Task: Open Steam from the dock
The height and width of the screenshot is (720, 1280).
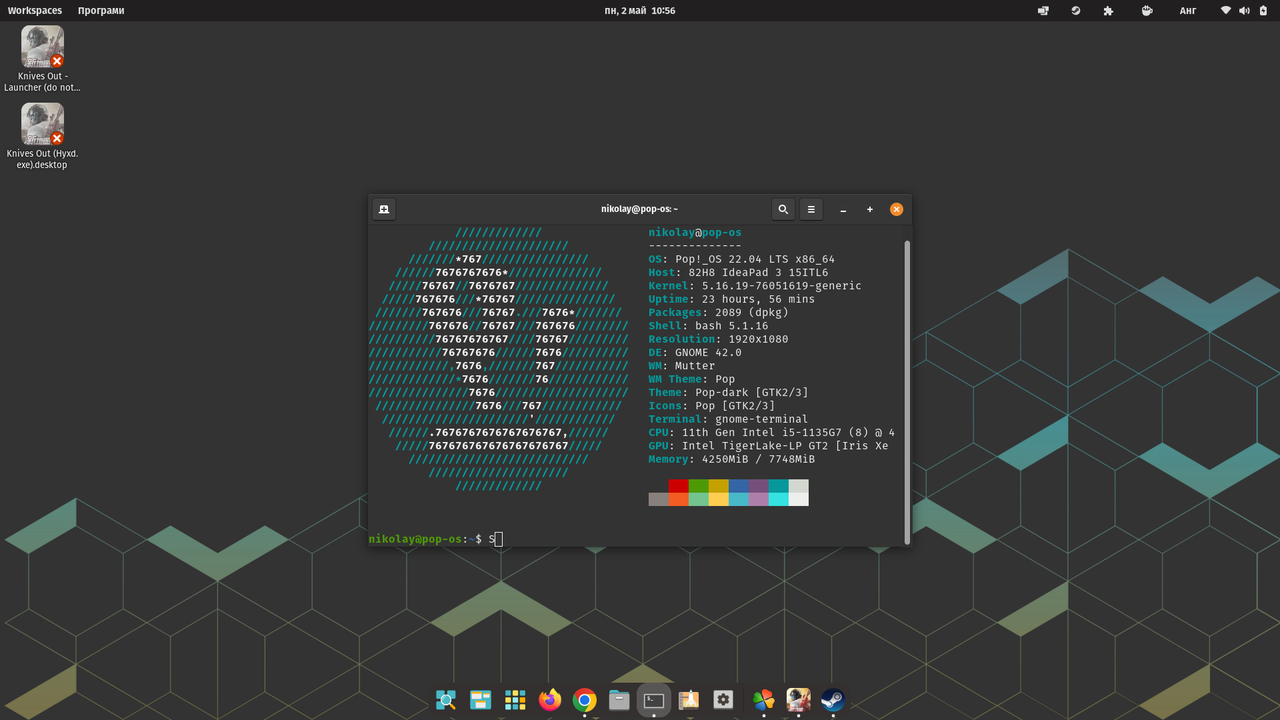Action: (832, 700)
